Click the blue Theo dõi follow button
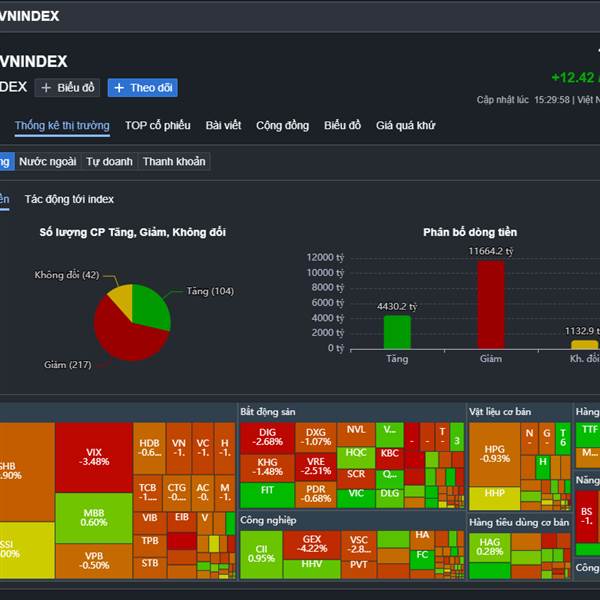 143,88
